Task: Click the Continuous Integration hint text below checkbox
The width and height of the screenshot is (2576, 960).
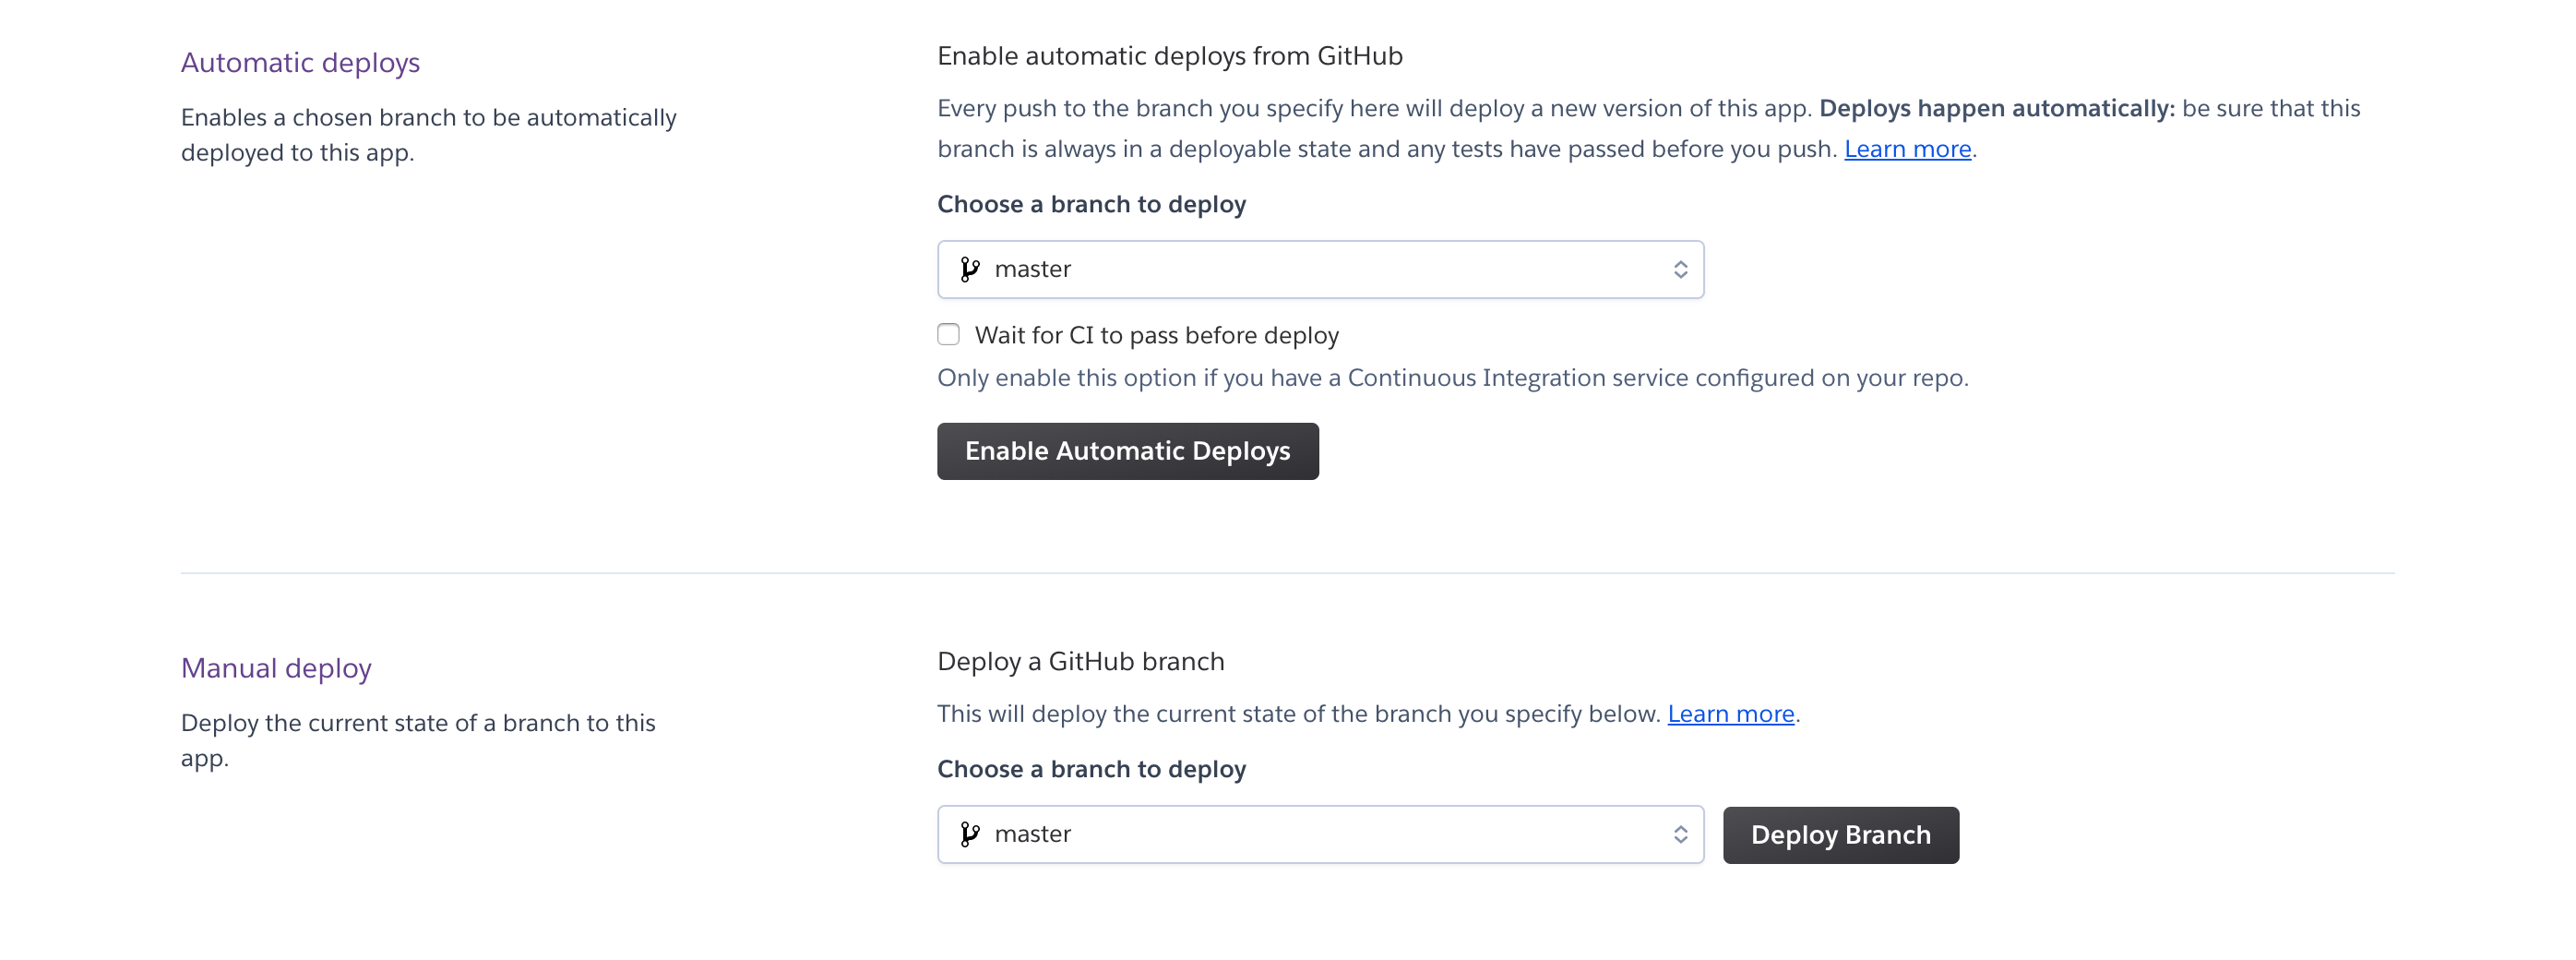Action: pyautogui.click(x=1452, y=378)
